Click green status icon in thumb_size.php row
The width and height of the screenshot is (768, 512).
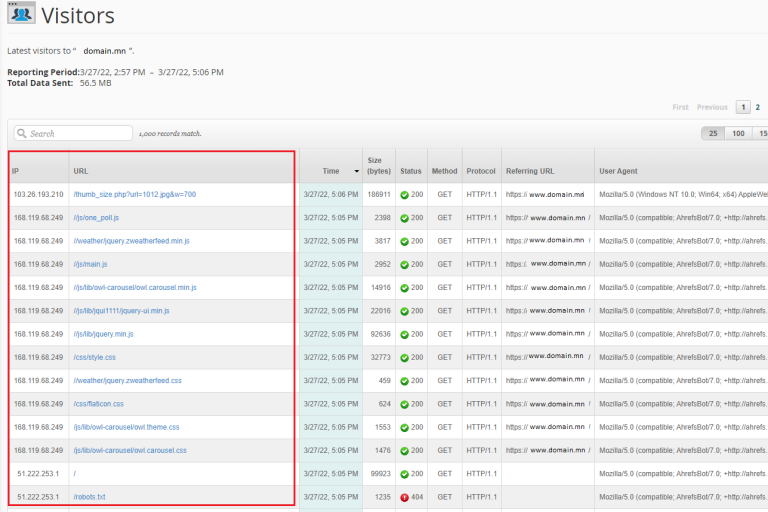(x=404, y=195)
